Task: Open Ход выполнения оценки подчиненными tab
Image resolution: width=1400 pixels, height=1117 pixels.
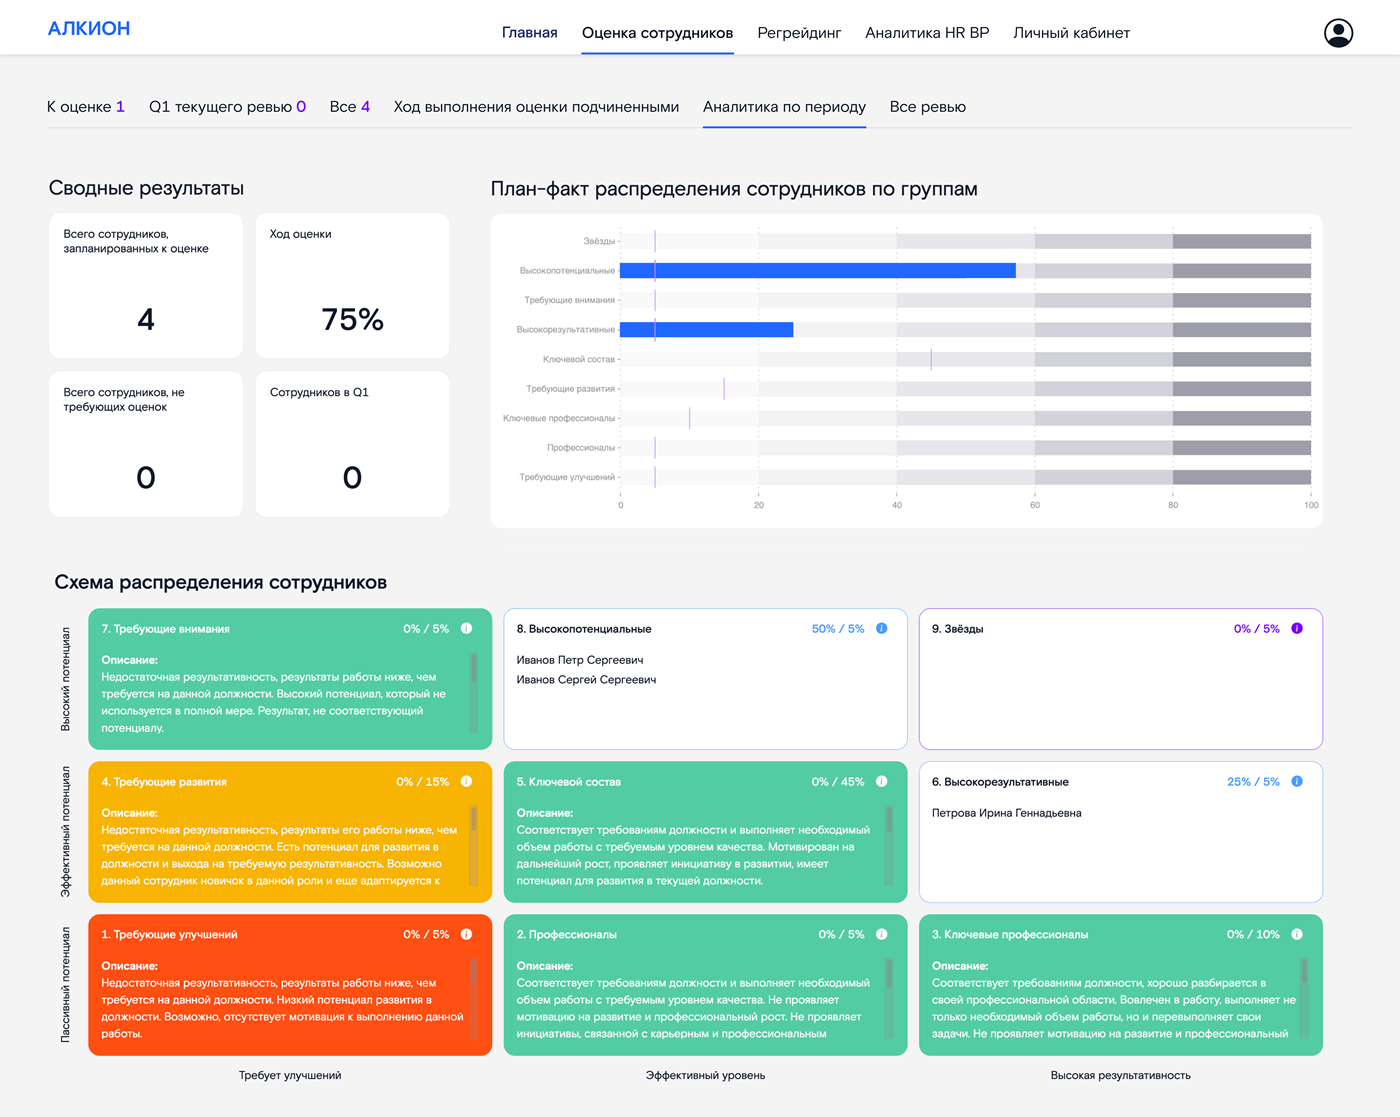Action: point(536,107)
